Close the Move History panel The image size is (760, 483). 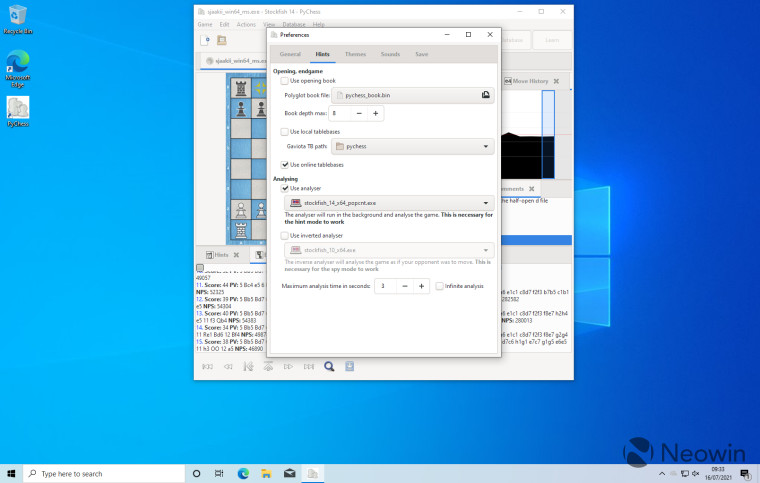[x=556, y=81]
